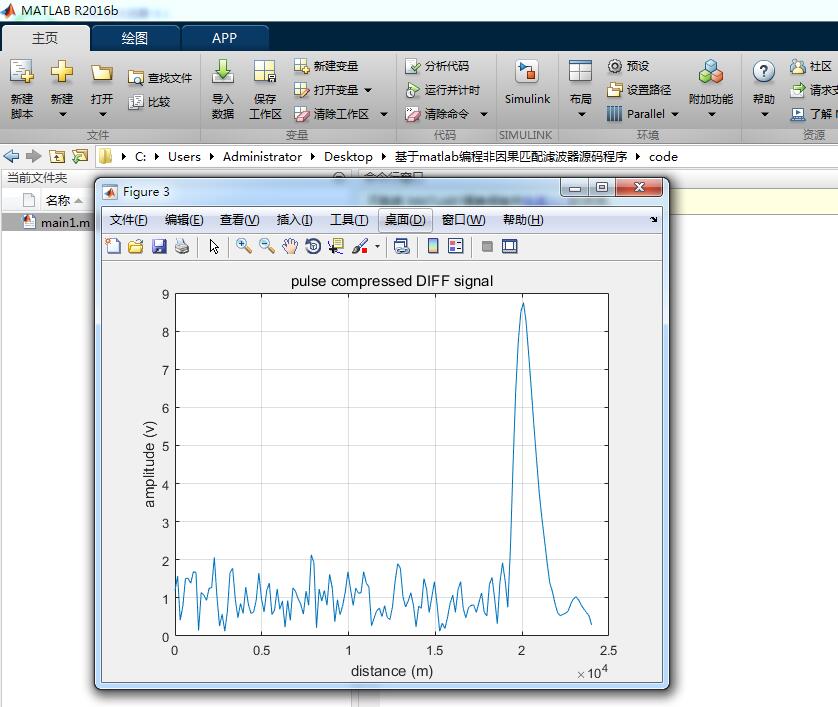
Task: Click Add-Ons (附加功能) icon
Action: [711, 71]
